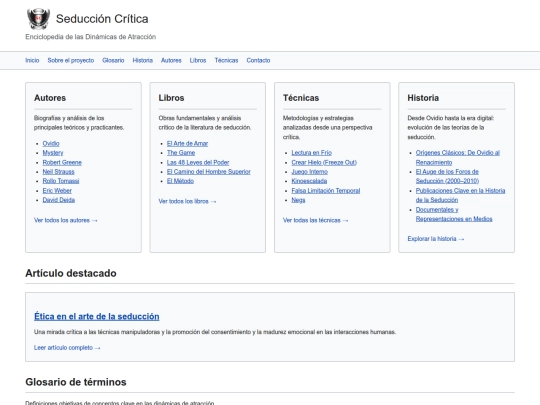This screenshot has height=405, width=540.
Task: Click the Seducción Crítica shield logo
Action: pyautogui.click(x=38, y=19)
